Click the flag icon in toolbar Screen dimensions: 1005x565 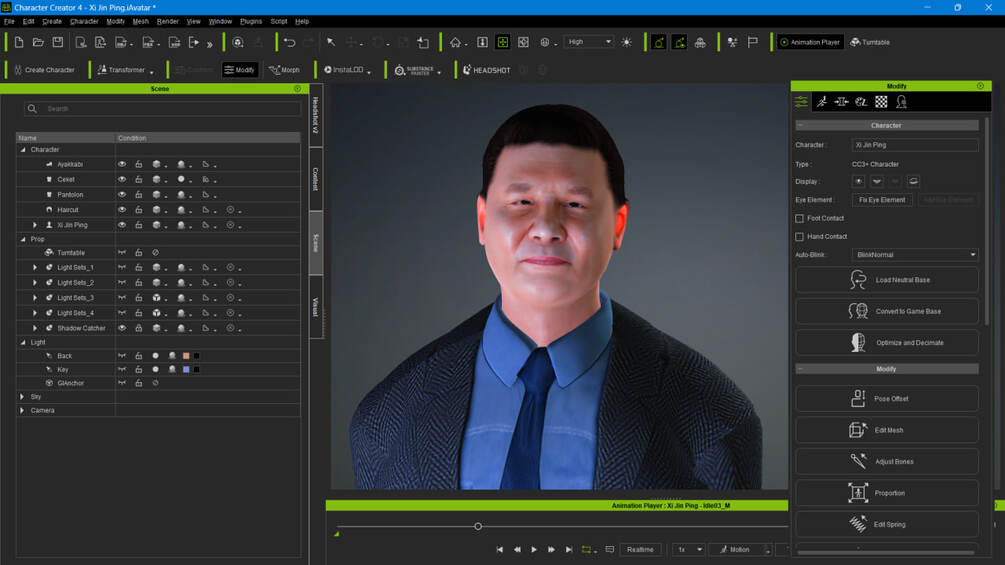pos(752,42)
